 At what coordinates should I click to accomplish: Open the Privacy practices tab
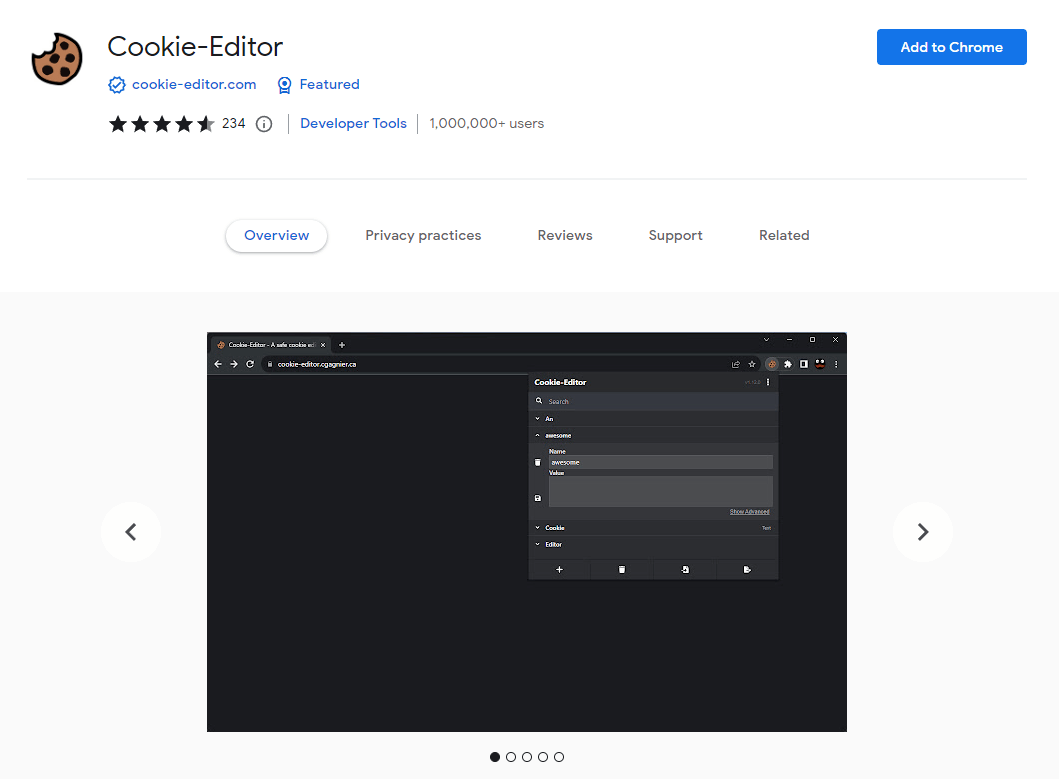(x=423, y=236)
